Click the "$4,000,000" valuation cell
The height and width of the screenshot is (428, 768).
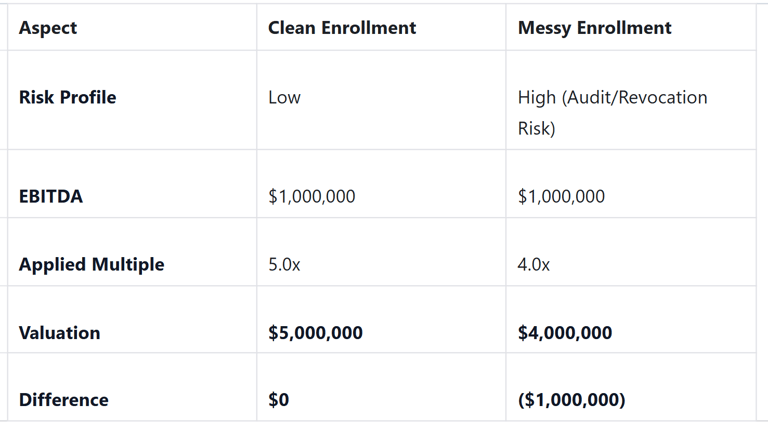[565, 333]
